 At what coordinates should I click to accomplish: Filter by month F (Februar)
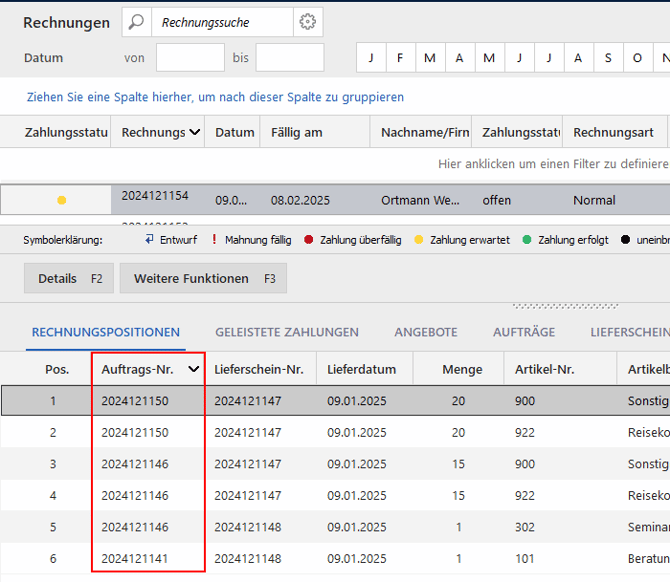click(400, 58)
